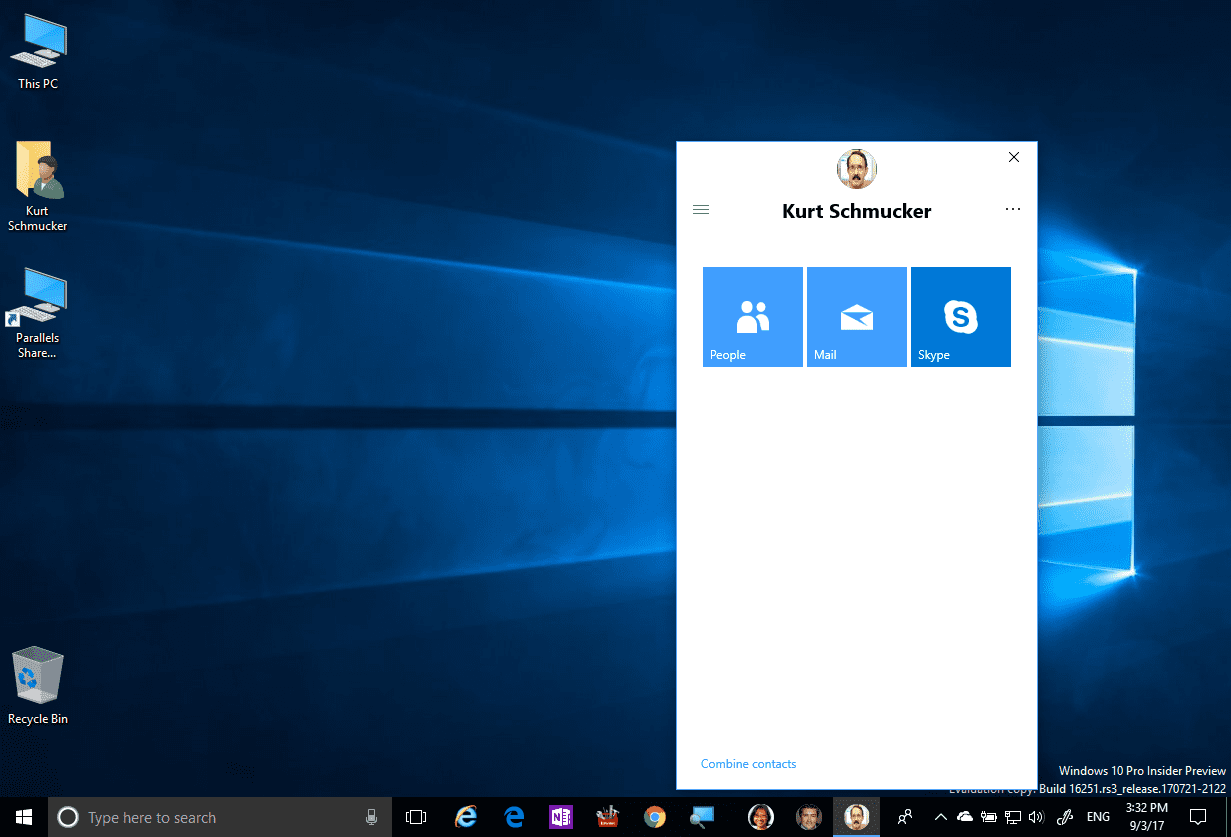Open the second pinned contact on taskbar
Viewport: 1231px width, 837px height.
click(809, 817)
